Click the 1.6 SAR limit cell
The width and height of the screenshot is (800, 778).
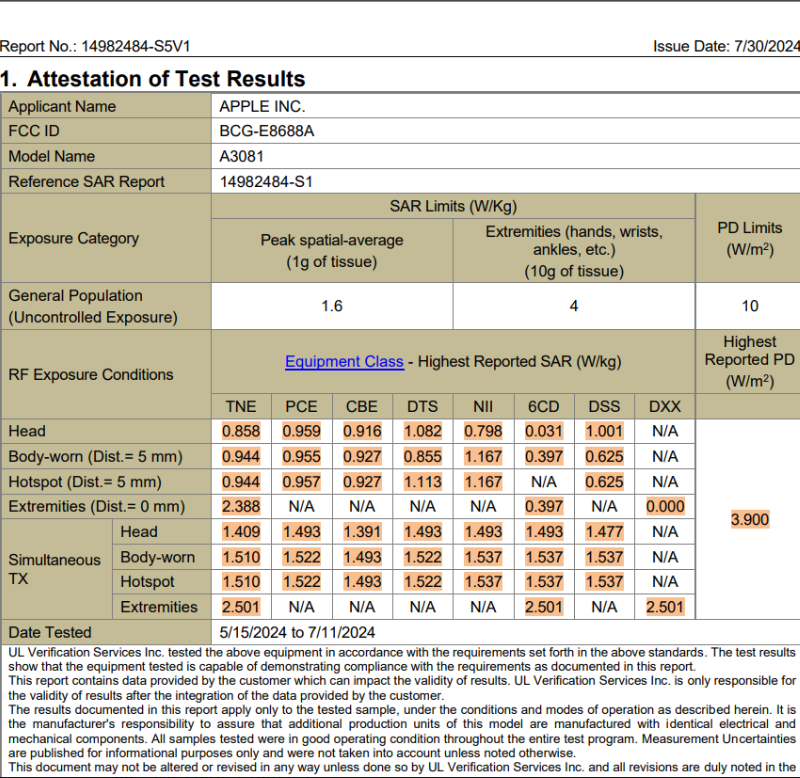[x=332, y=306]
